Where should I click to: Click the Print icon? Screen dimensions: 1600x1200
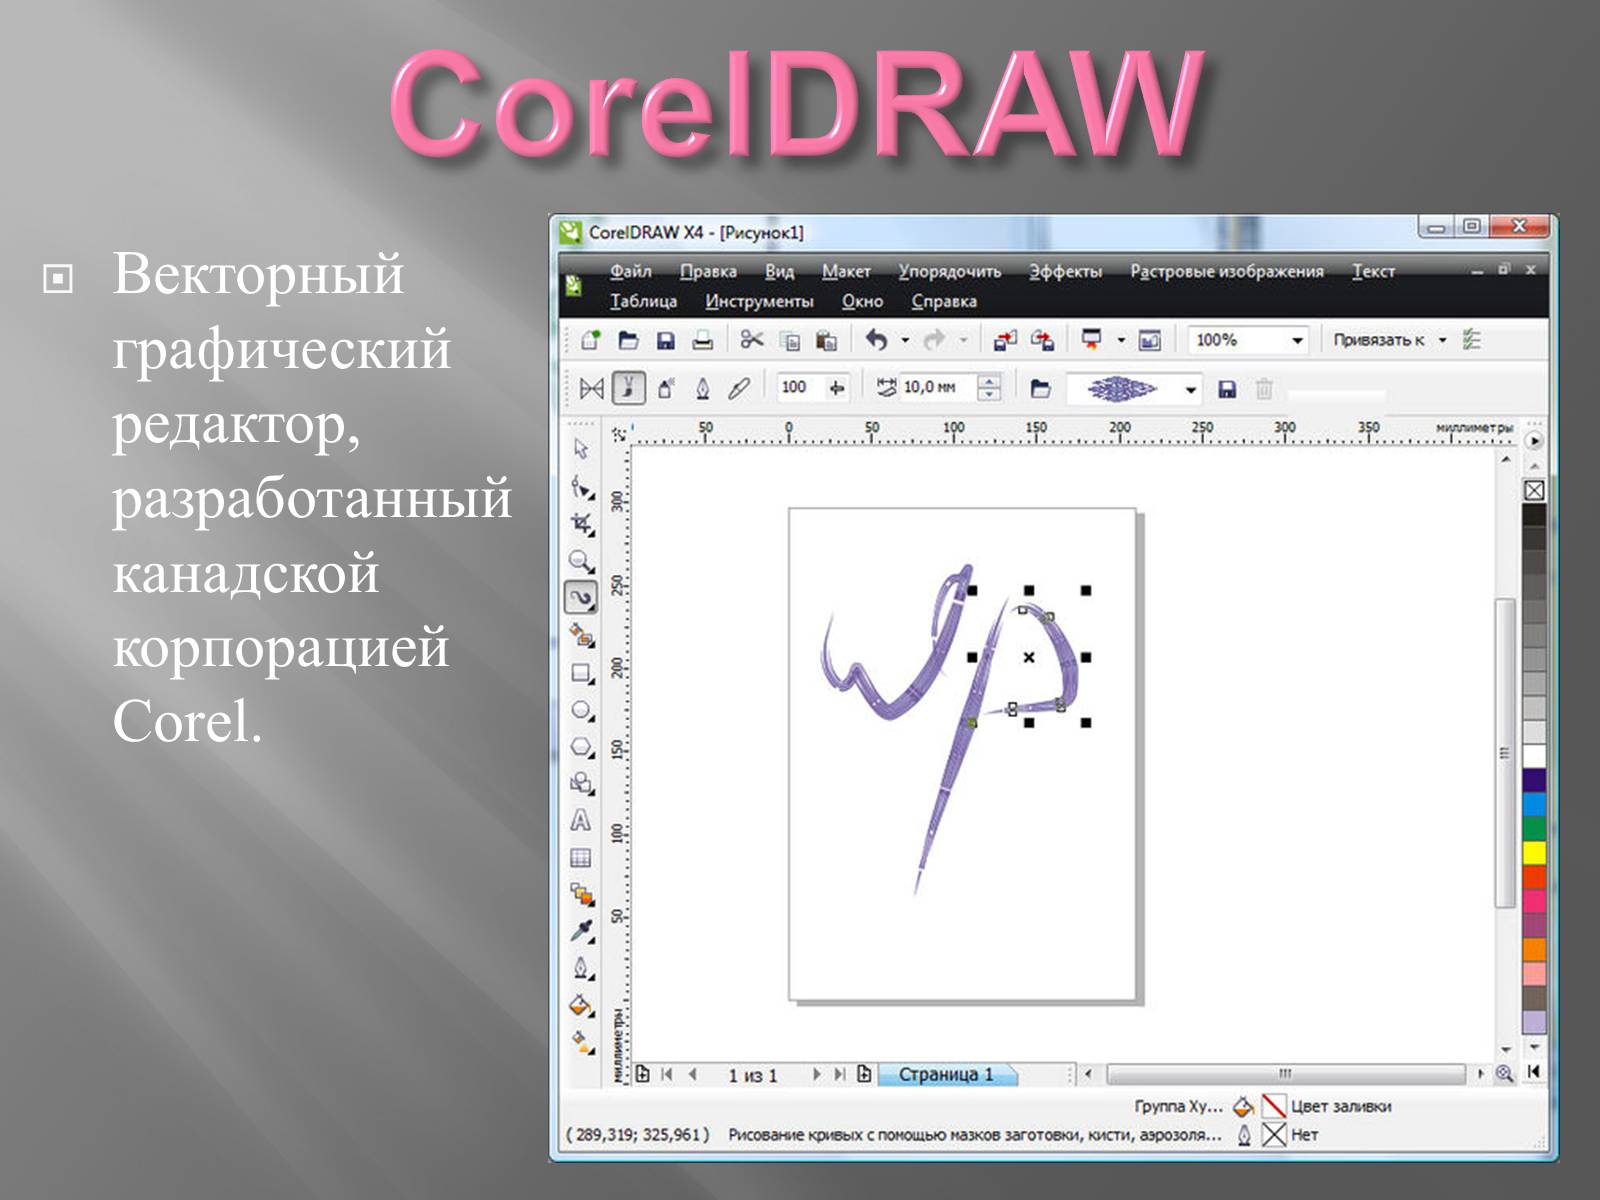(x=703, y=341)
